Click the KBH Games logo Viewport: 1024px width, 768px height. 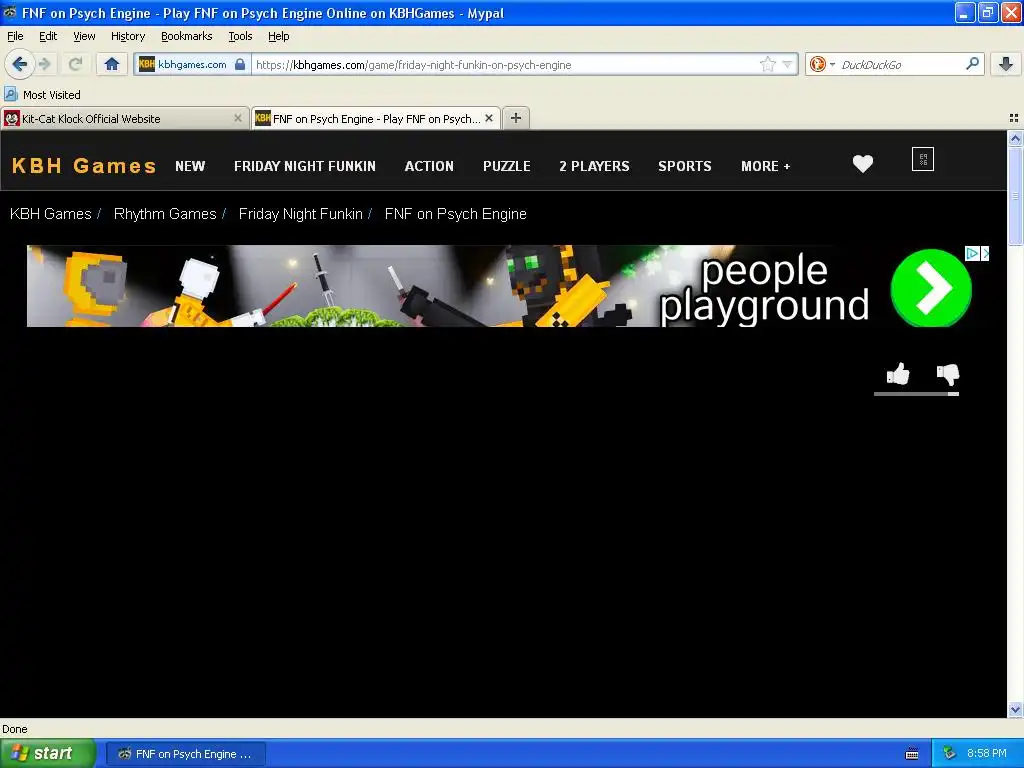pyautogui.click(x=84, y=166)
